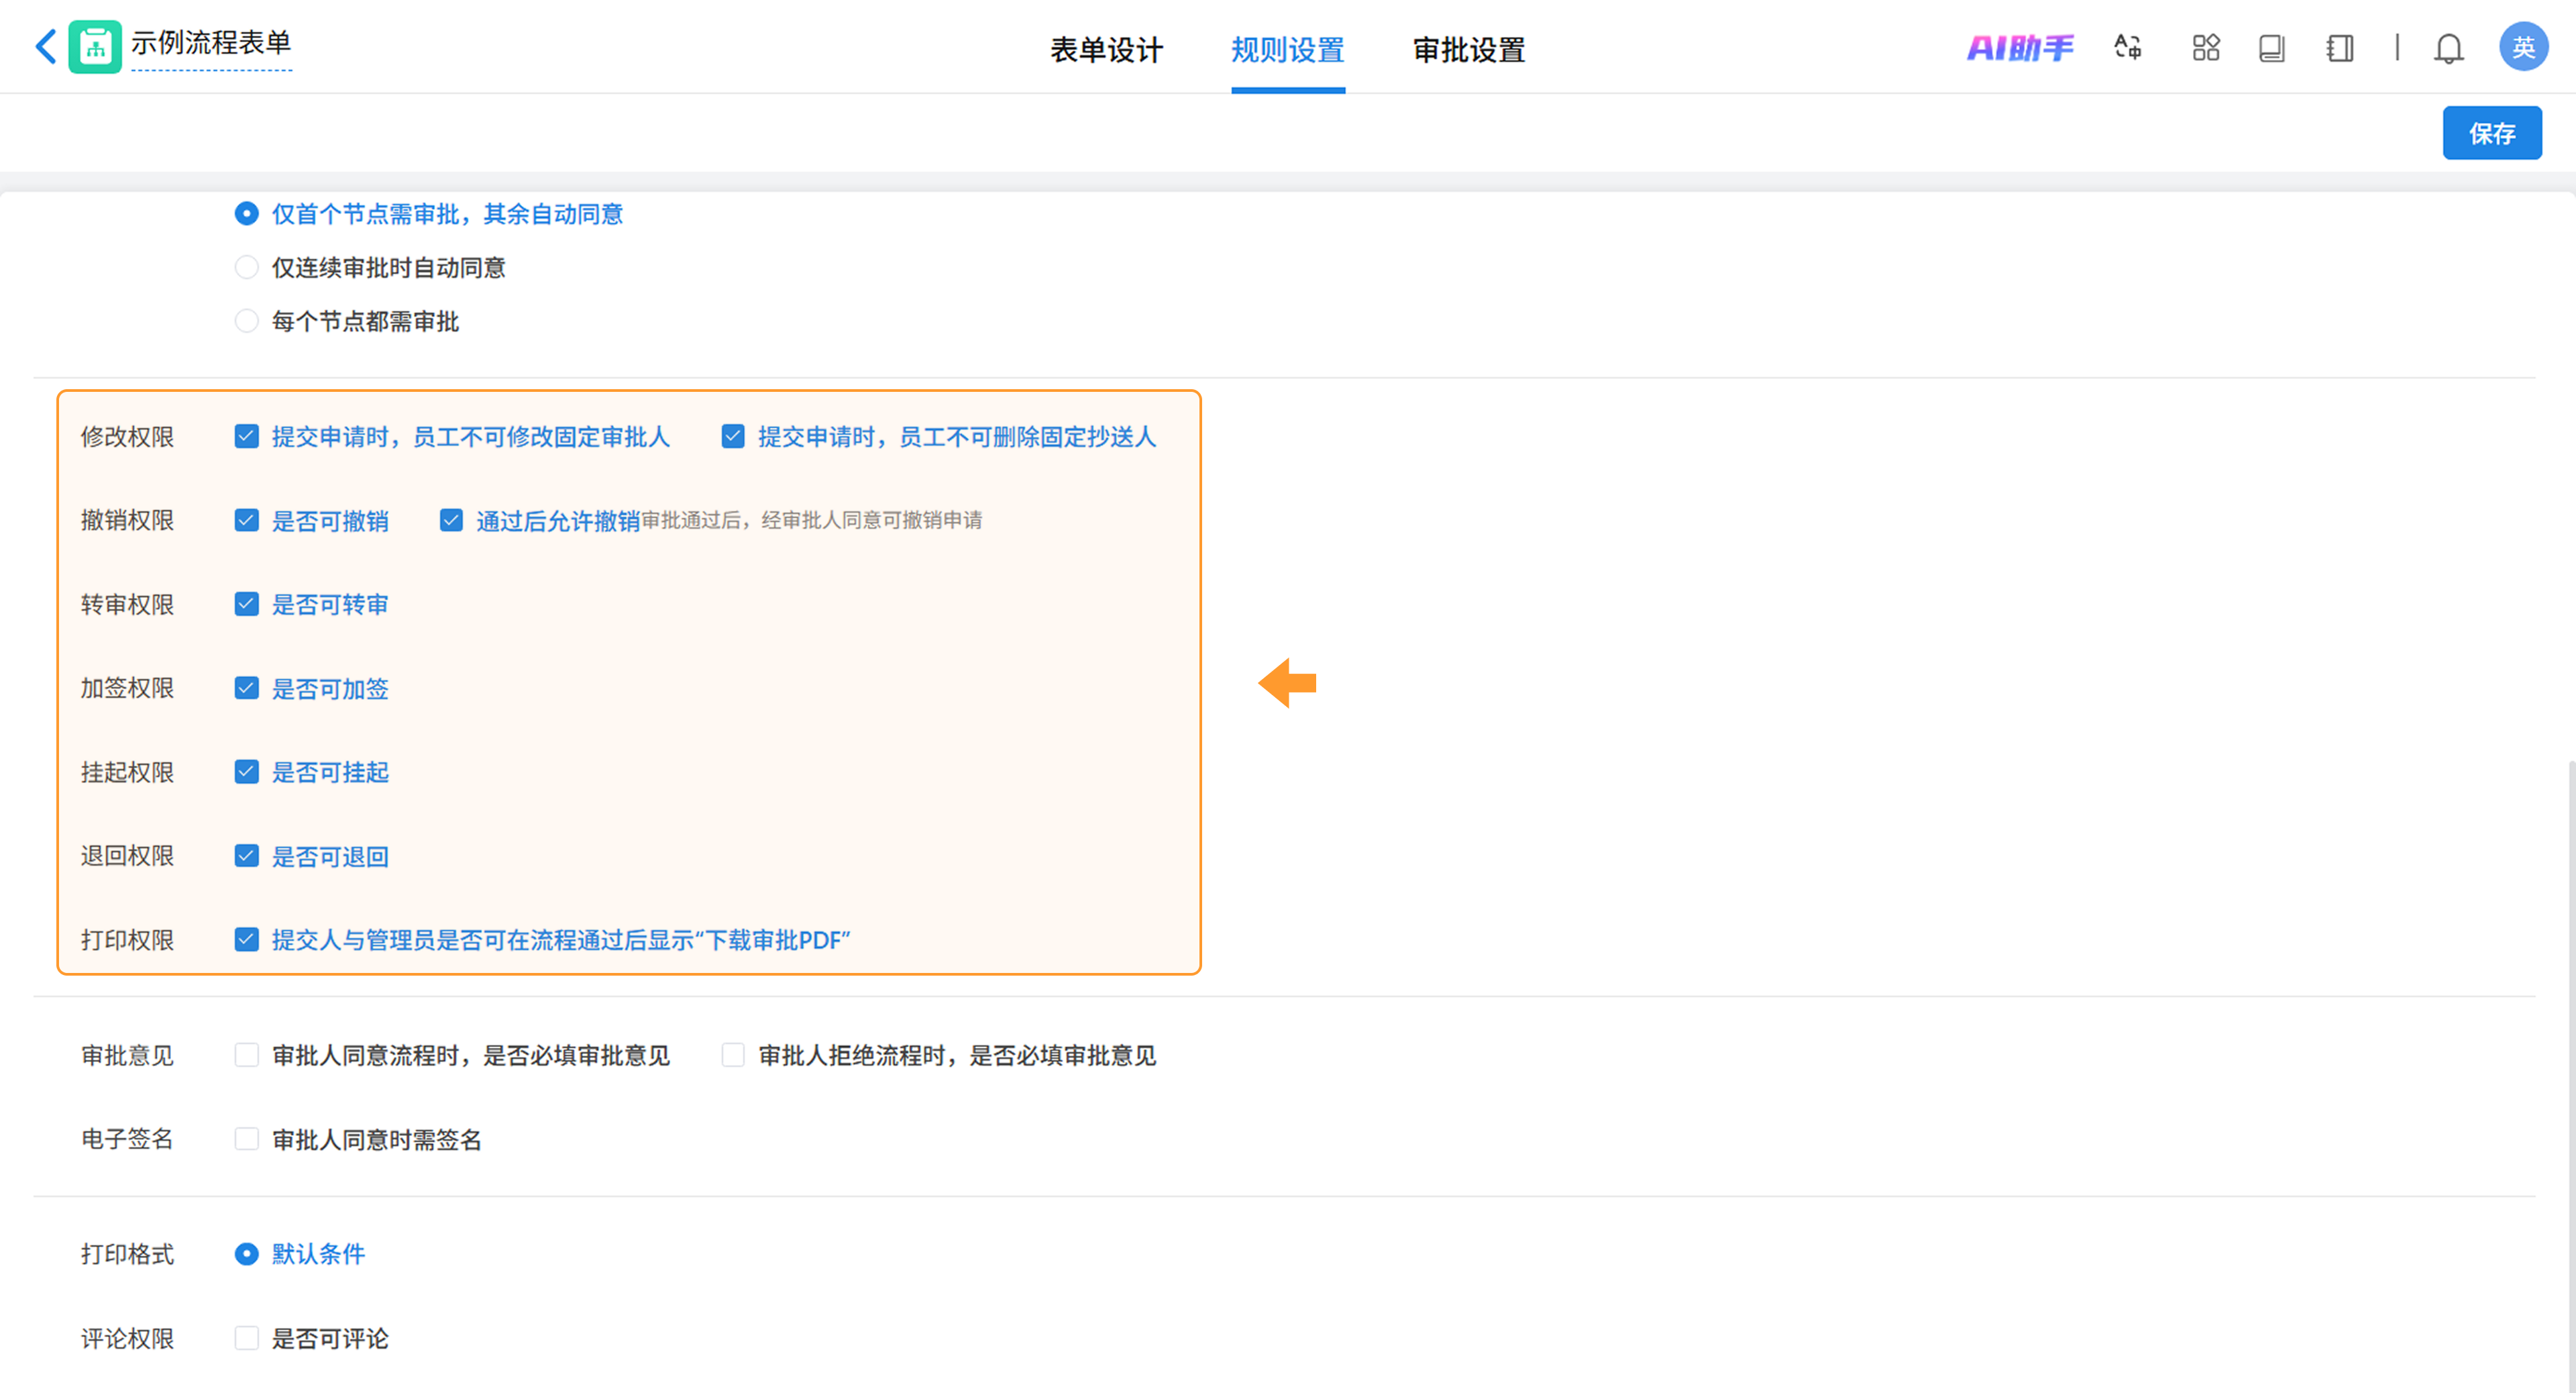
Task: Open the apps grid icon
Action: (2205, 47)
